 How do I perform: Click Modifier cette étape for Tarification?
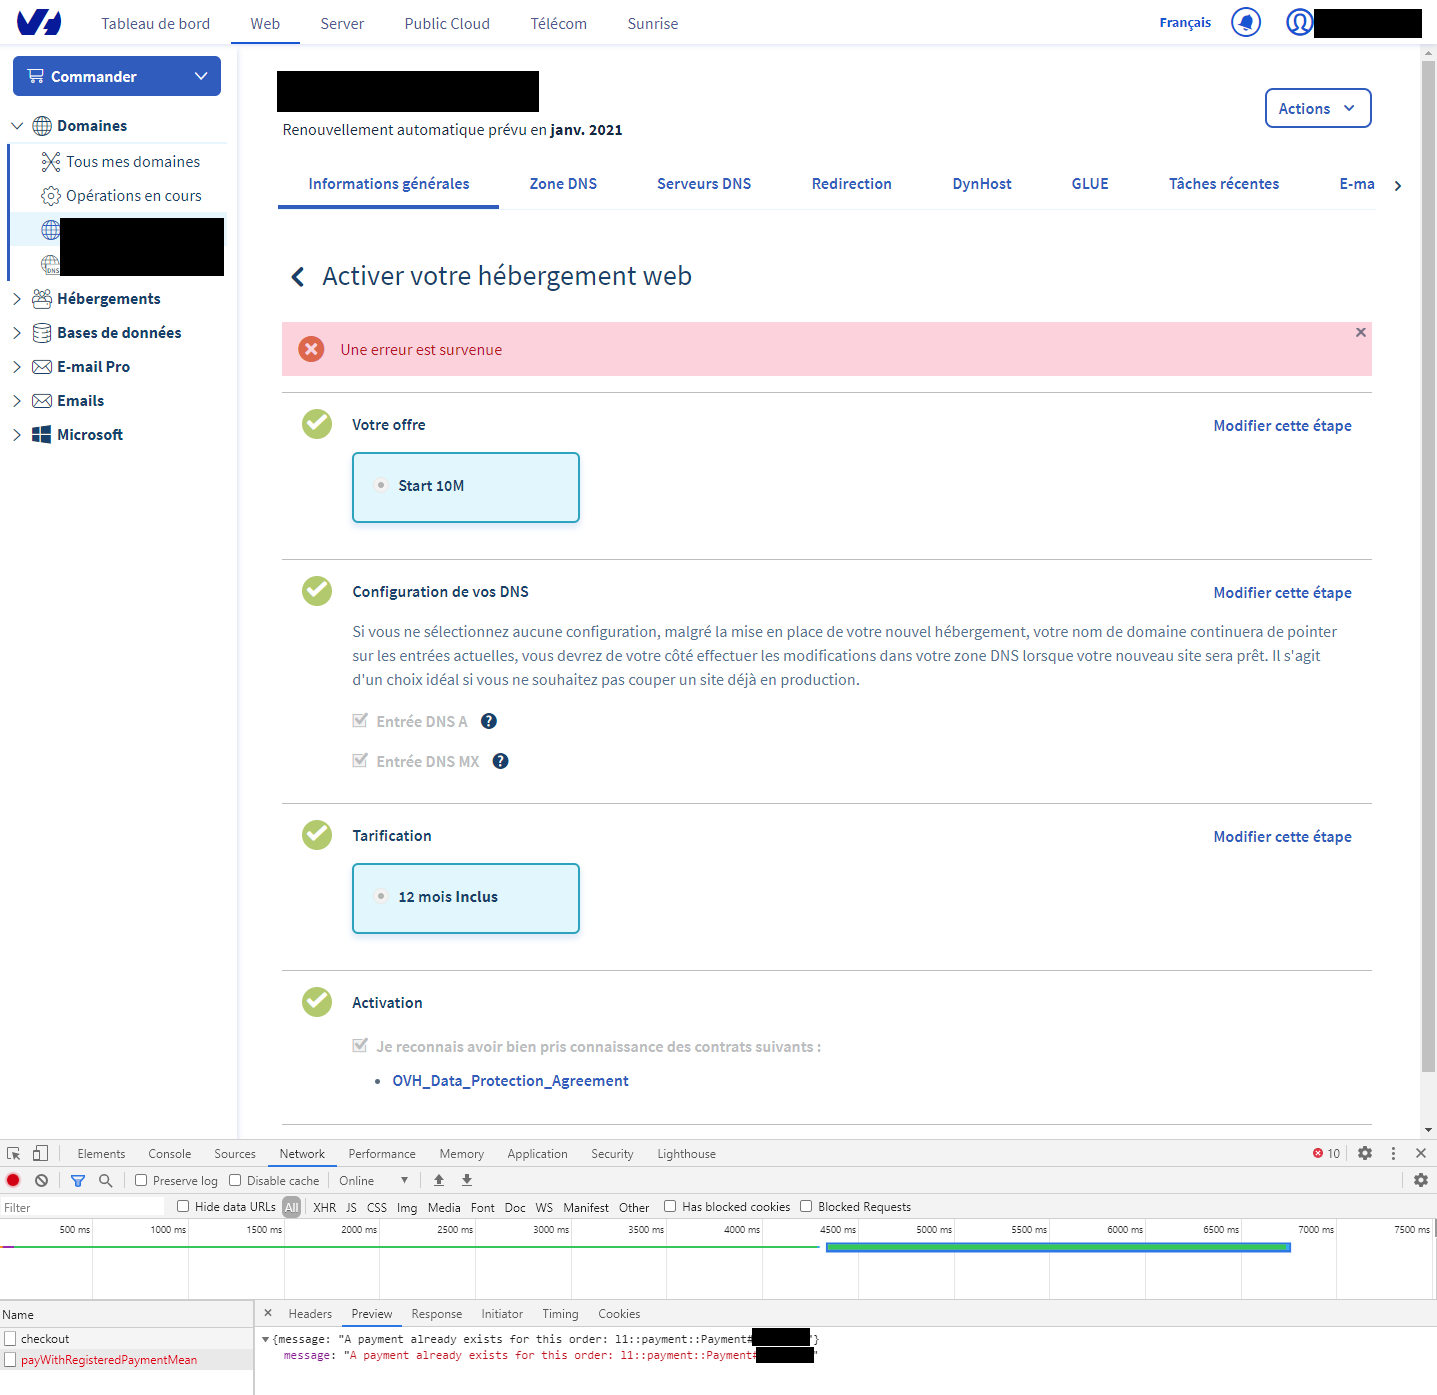[x=1282, y=837]
